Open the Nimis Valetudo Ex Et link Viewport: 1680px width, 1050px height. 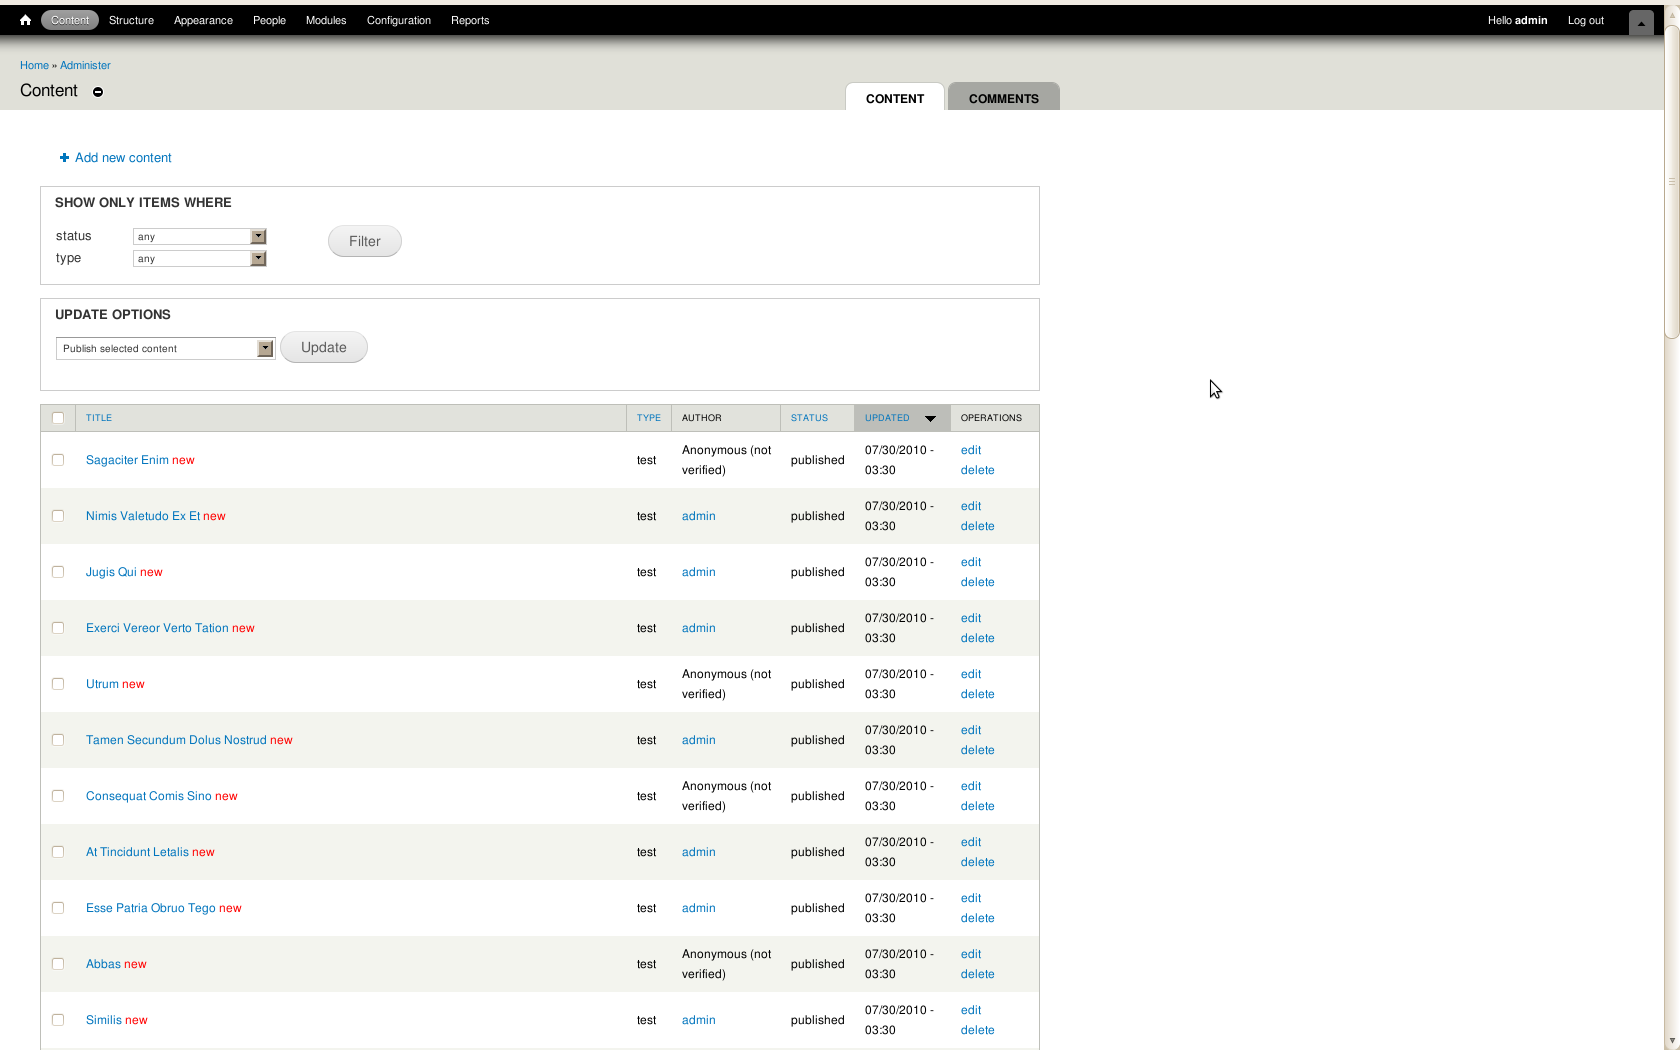(x=143, y=516)
